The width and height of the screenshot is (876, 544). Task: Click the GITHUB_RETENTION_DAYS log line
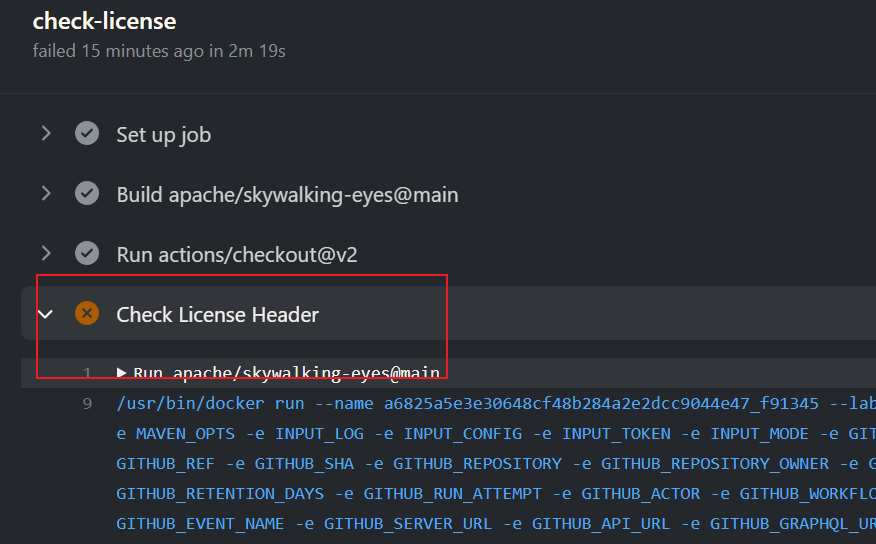click(x=496, y=494)
